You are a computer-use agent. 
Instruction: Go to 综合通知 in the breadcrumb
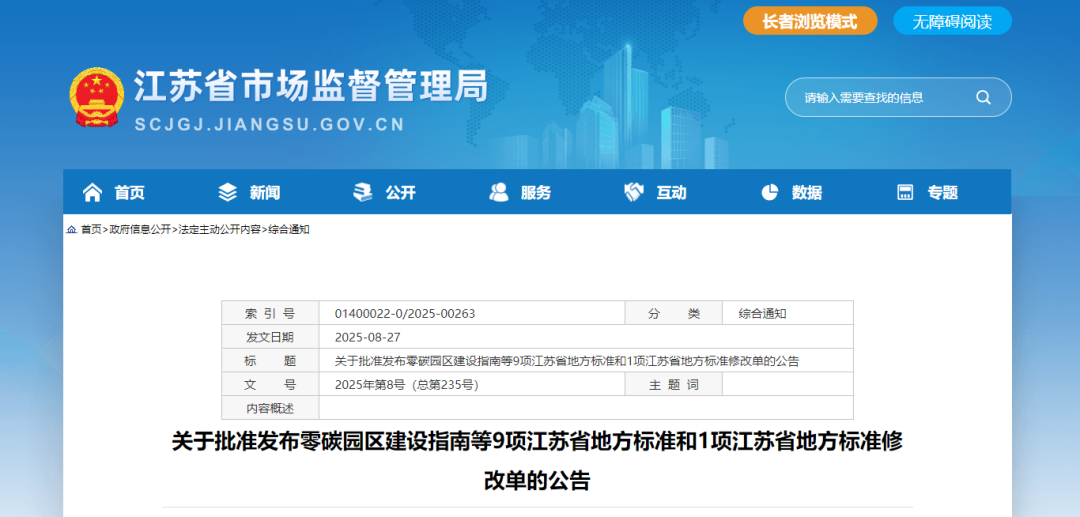[289, 229]
